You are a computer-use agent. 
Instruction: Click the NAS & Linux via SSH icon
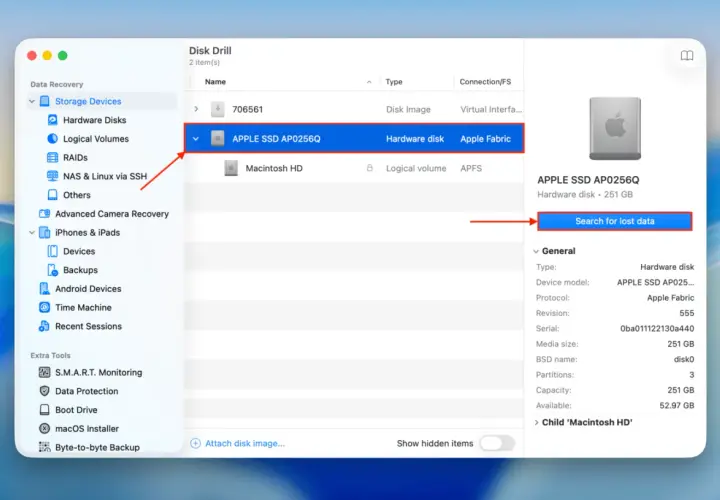(52, 176)
